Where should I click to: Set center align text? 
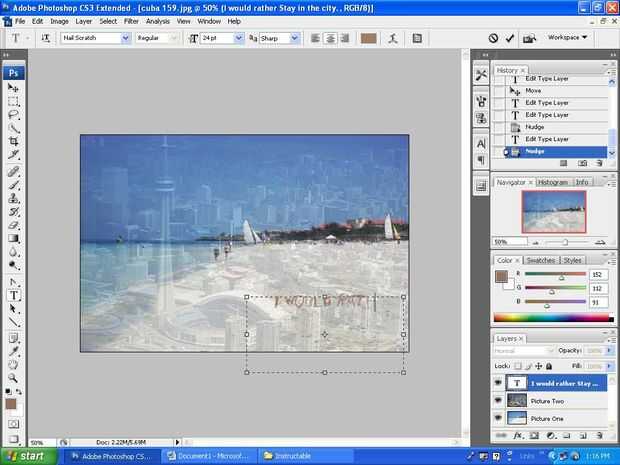pyautogui.click(x=330, y=38)
